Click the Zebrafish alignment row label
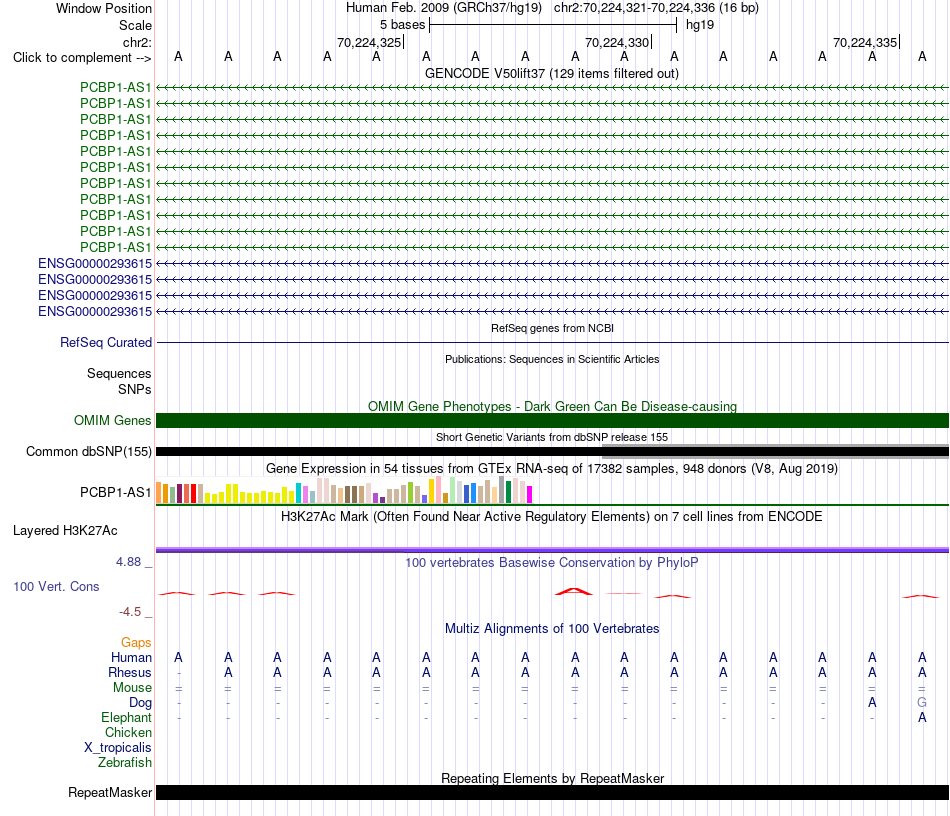 [x=125, y=762]
